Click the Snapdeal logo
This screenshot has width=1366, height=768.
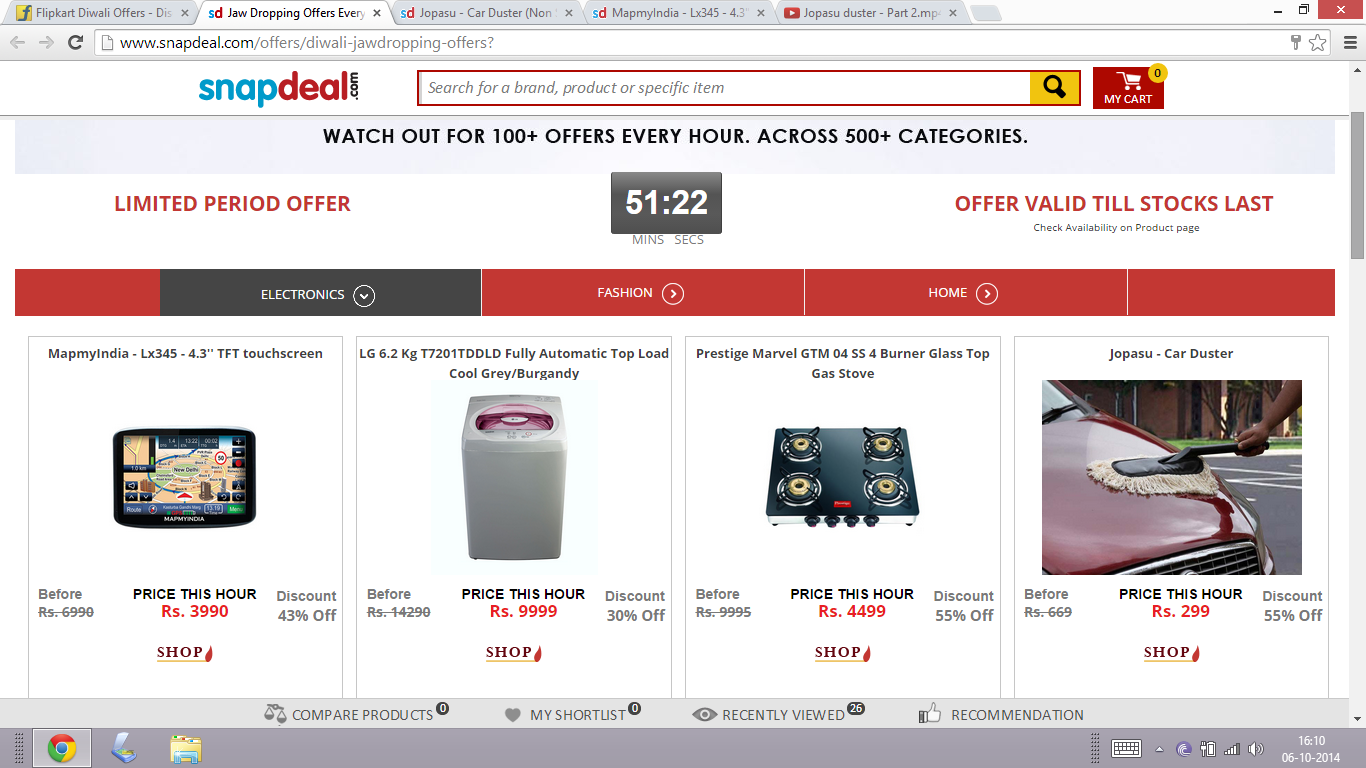(x=279, y=88)
